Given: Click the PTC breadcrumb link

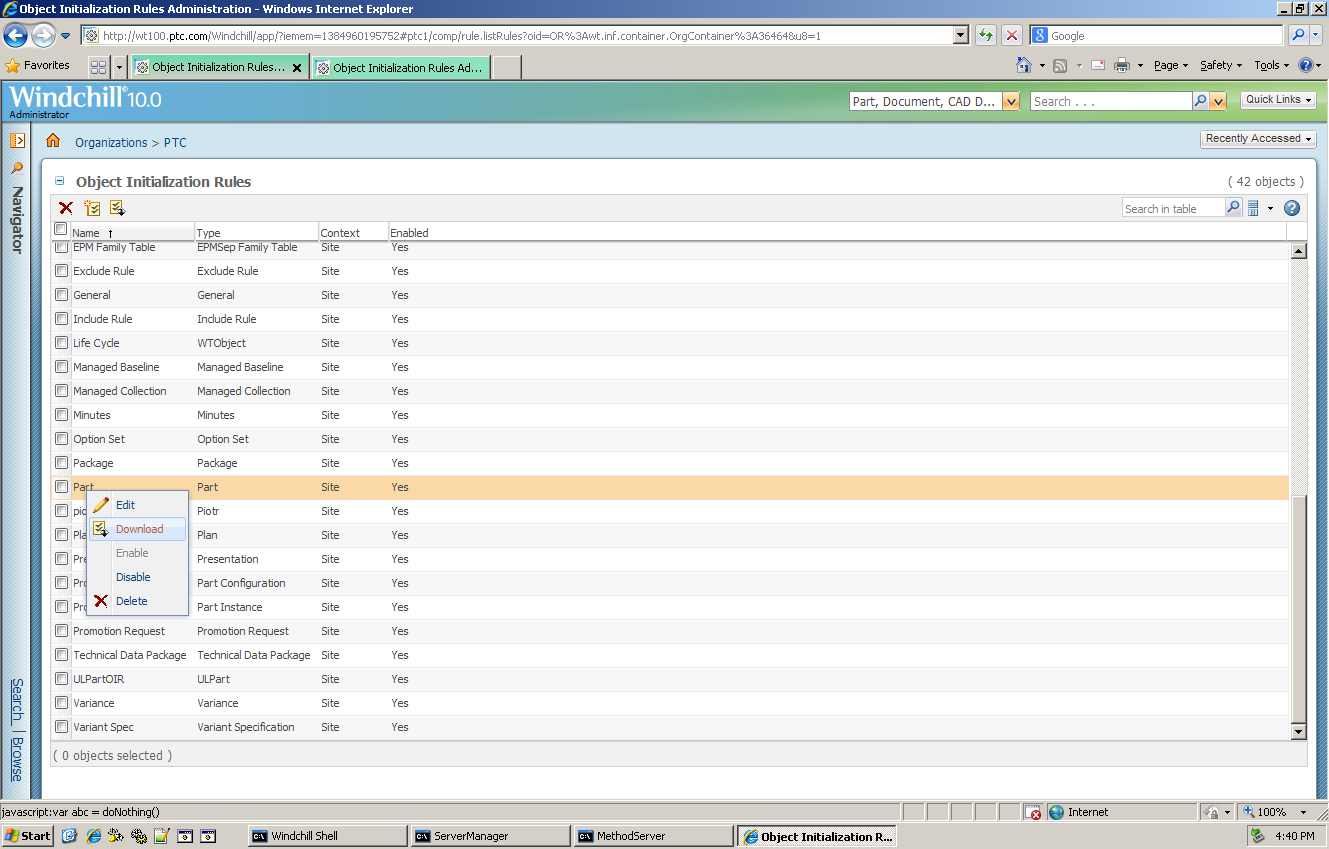Looking at the screenshot, I should [x=175, y=142].
